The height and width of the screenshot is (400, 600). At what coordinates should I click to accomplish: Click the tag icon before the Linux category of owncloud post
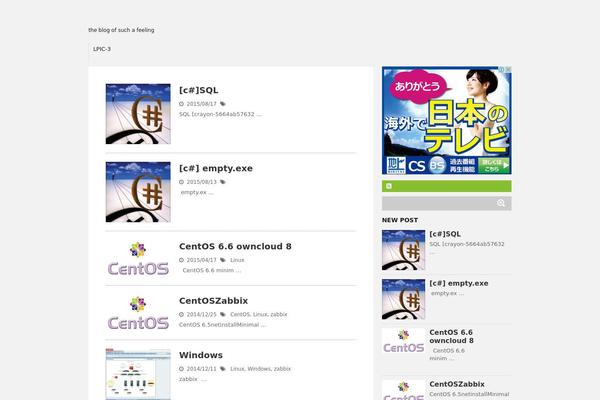(223, 260)
